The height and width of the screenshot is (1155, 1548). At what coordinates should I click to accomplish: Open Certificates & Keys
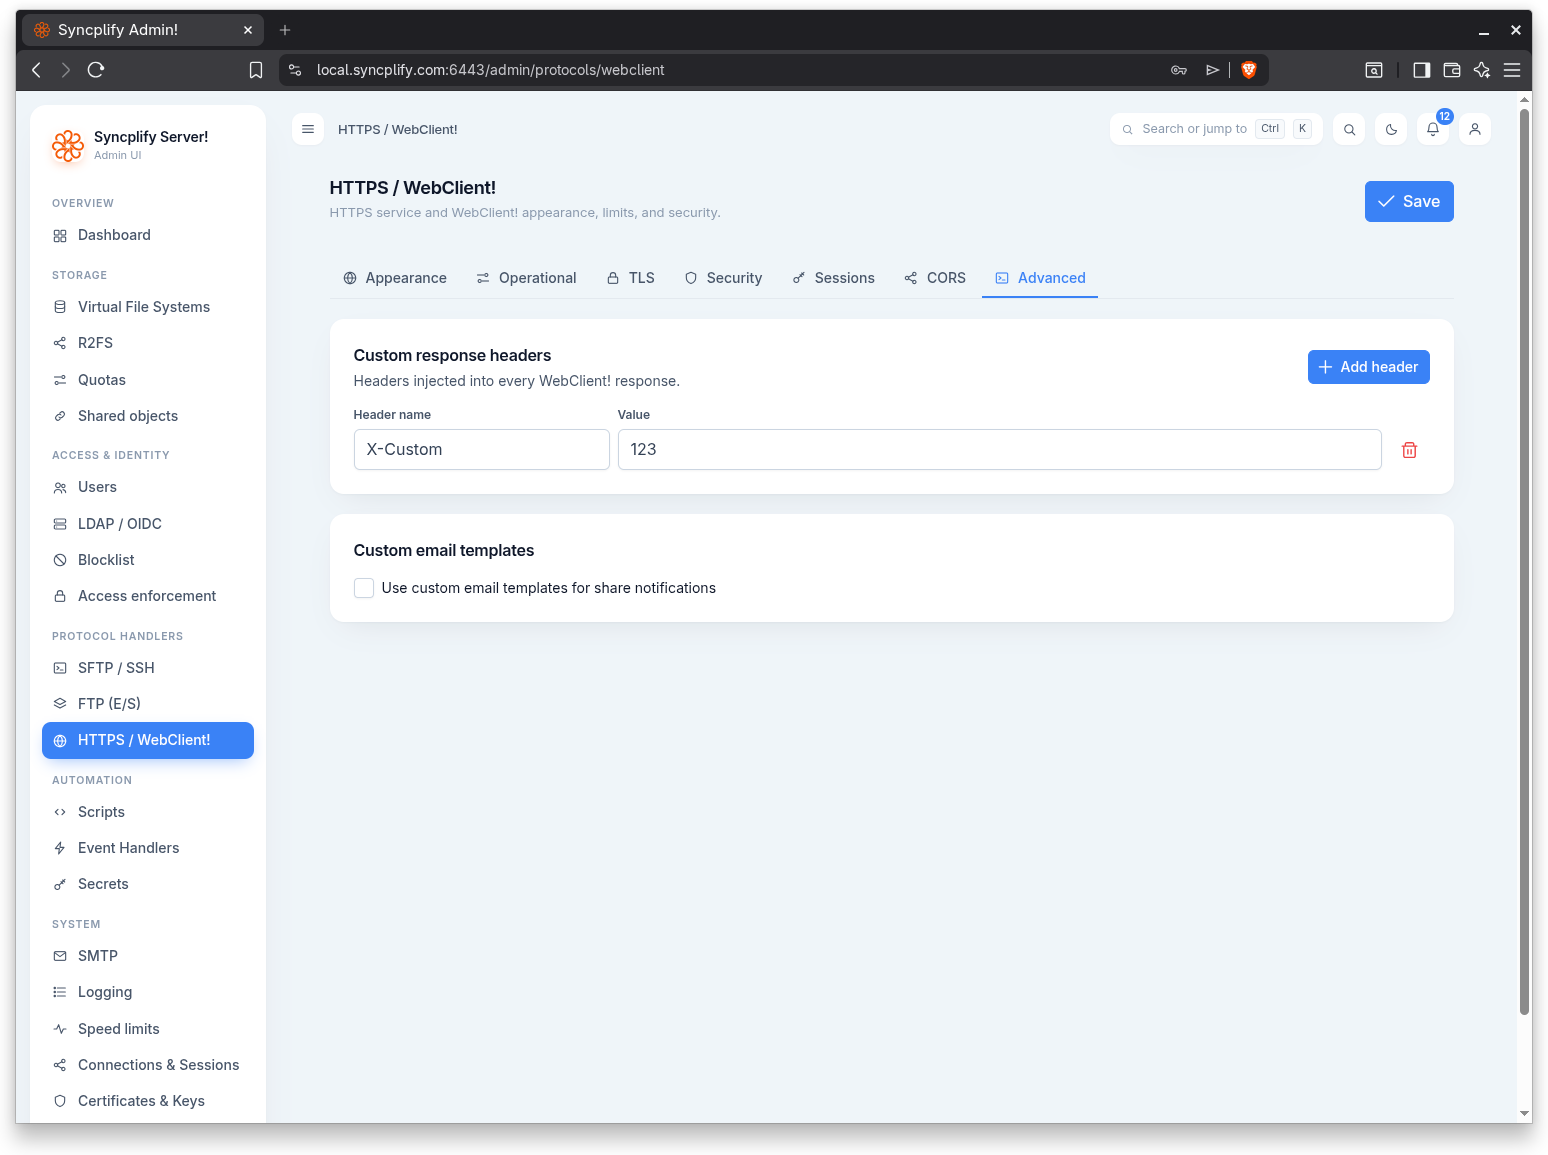click(148, 1101)
